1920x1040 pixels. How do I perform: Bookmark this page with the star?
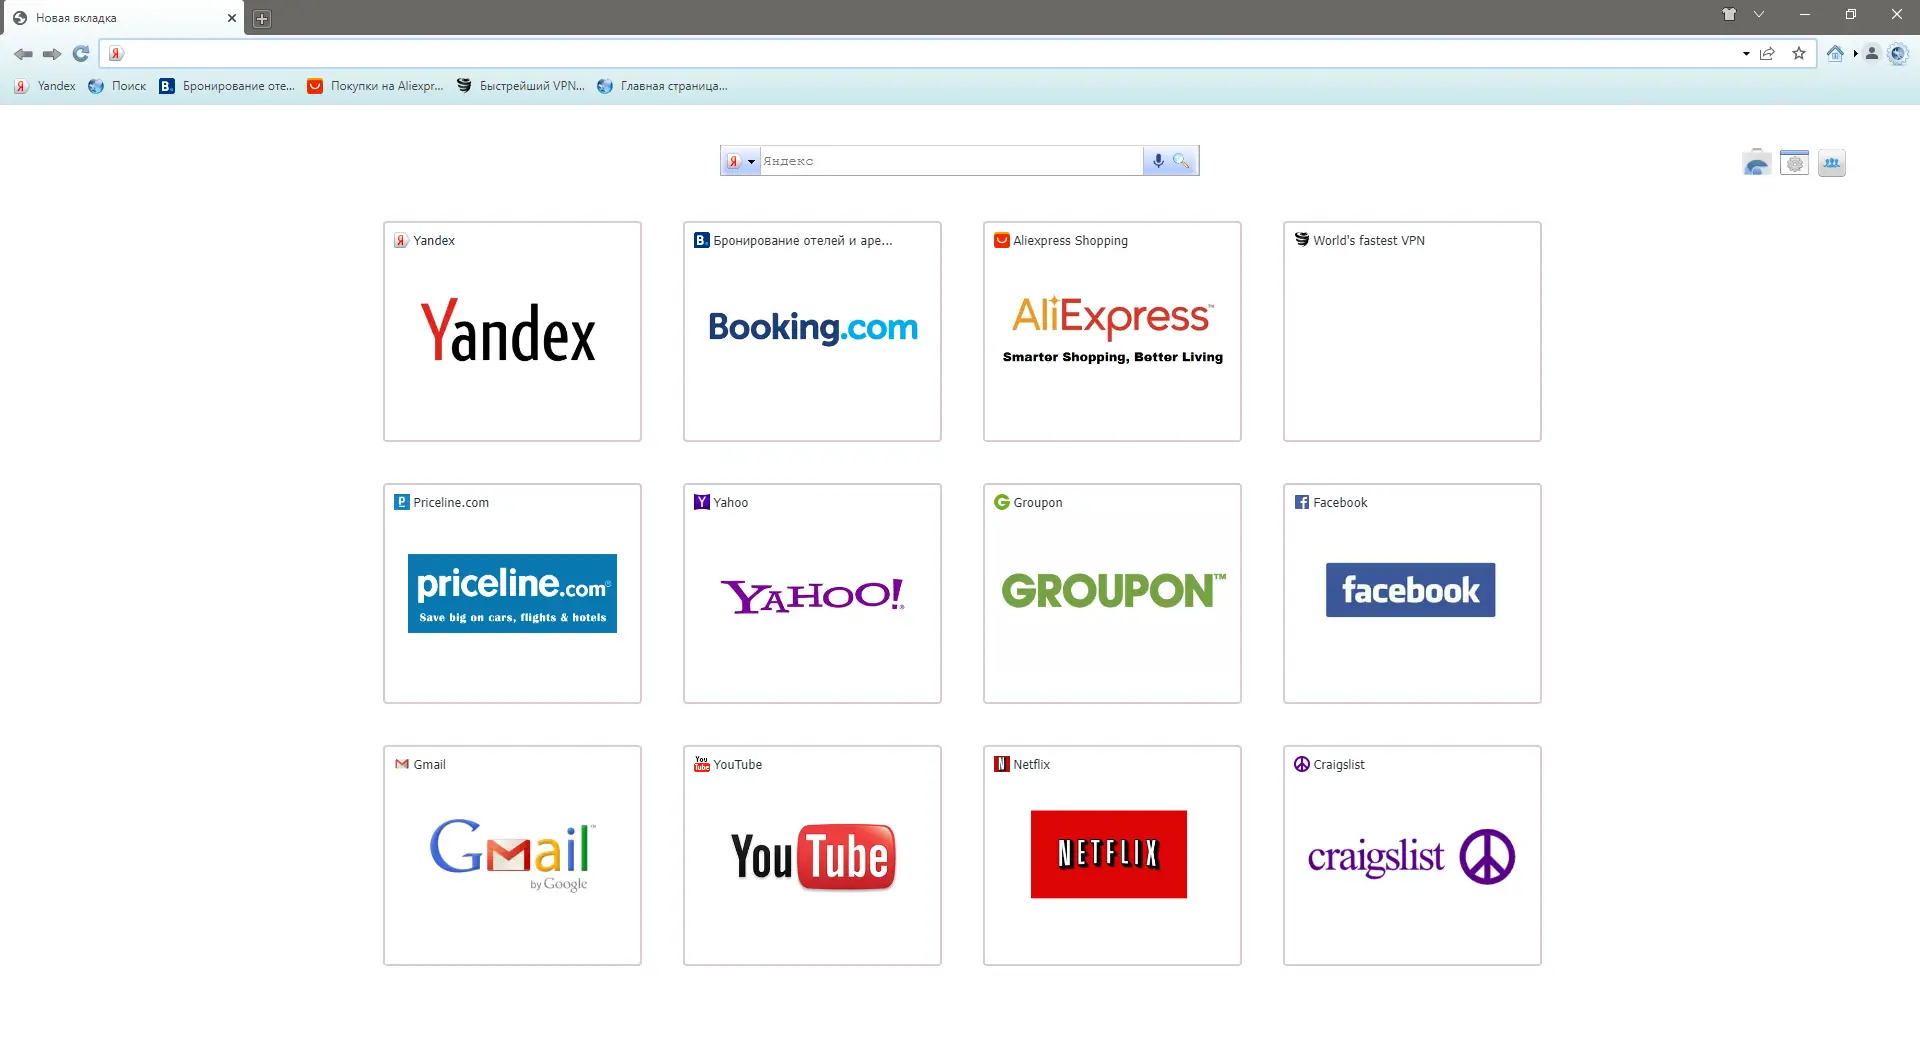[1799, 54]
